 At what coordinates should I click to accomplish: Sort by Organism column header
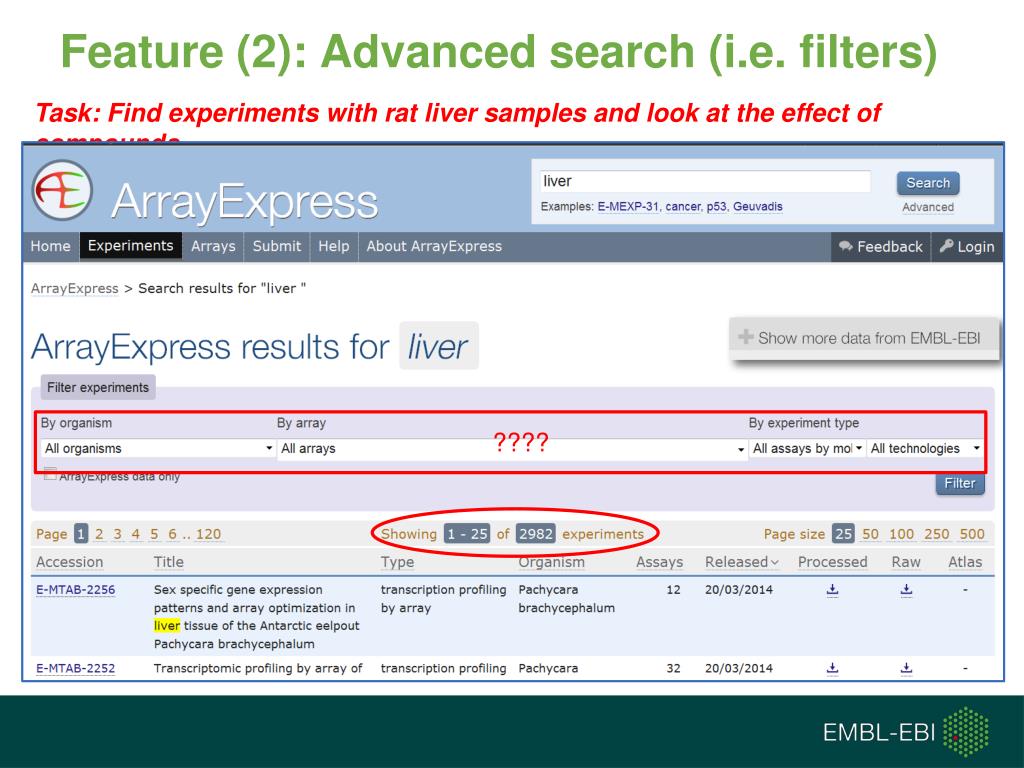tap(551, 562)
